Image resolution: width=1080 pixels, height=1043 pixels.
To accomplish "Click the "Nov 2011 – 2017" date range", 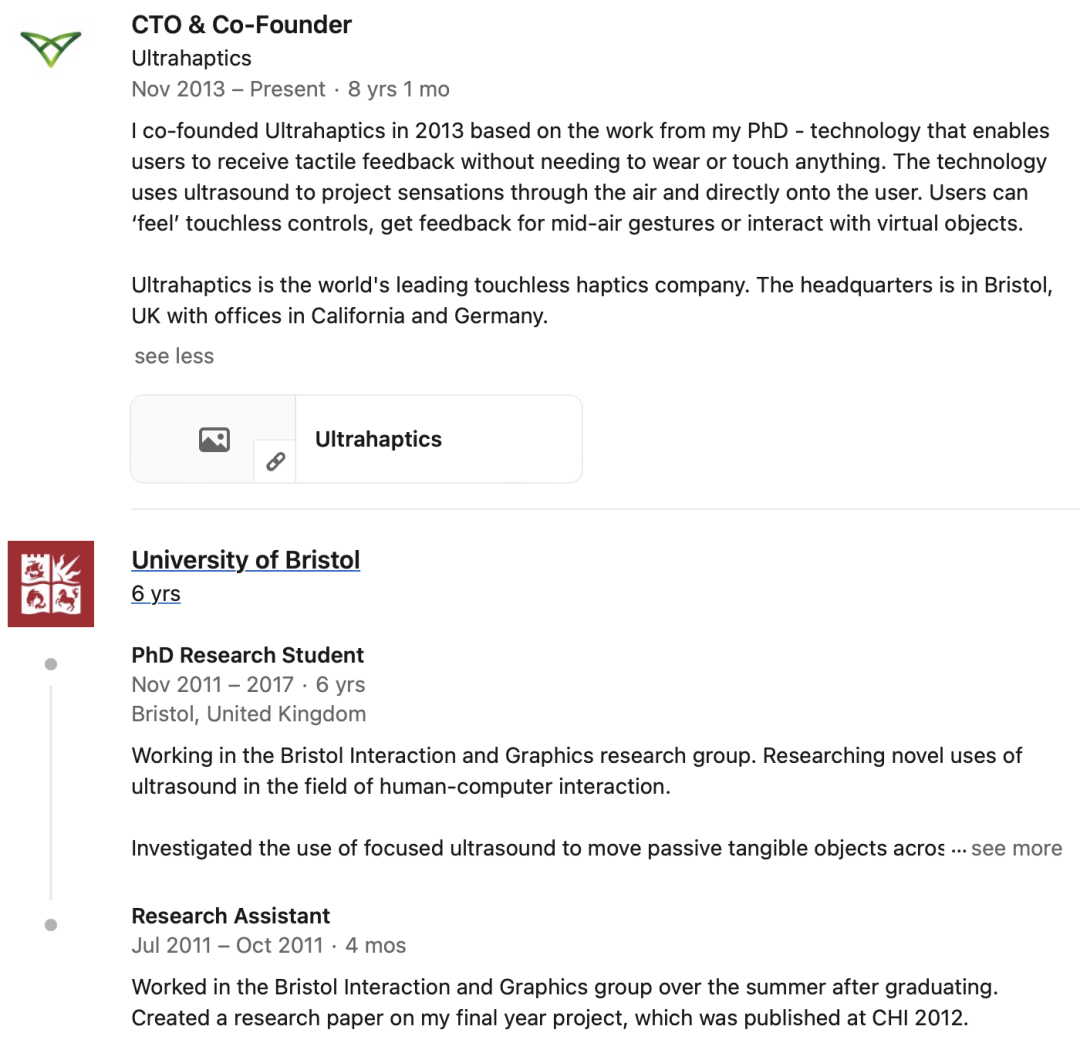I will point(213,685).
